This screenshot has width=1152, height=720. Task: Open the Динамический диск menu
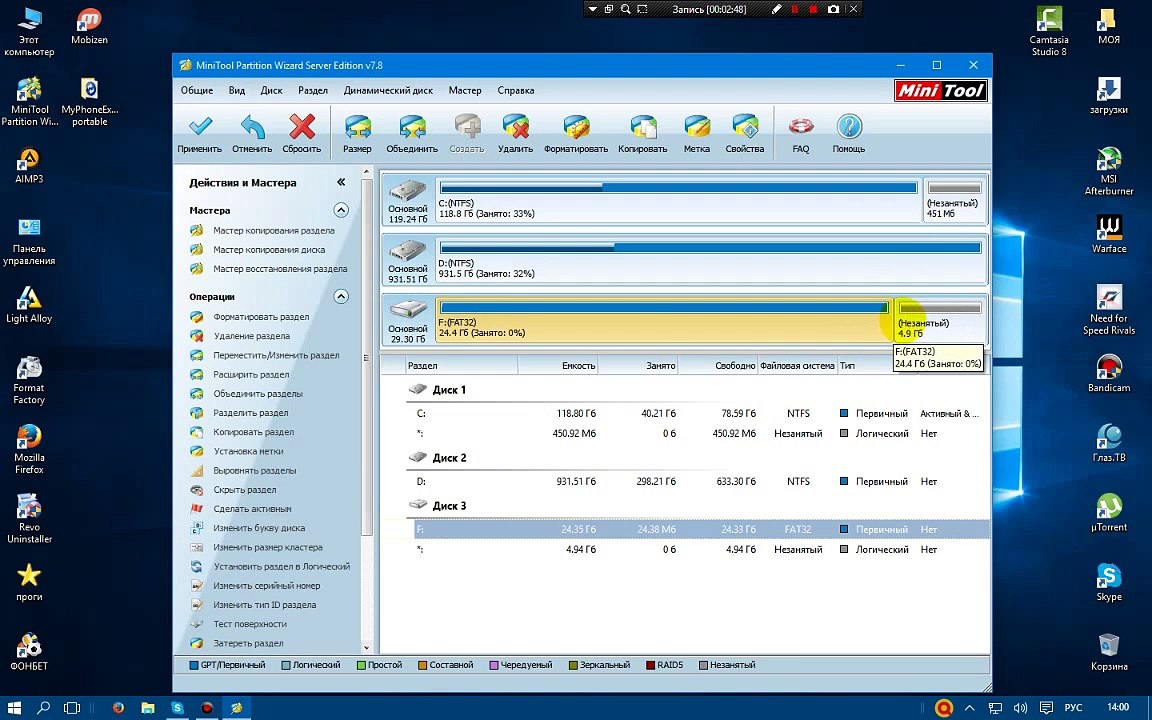coord(388,90)
